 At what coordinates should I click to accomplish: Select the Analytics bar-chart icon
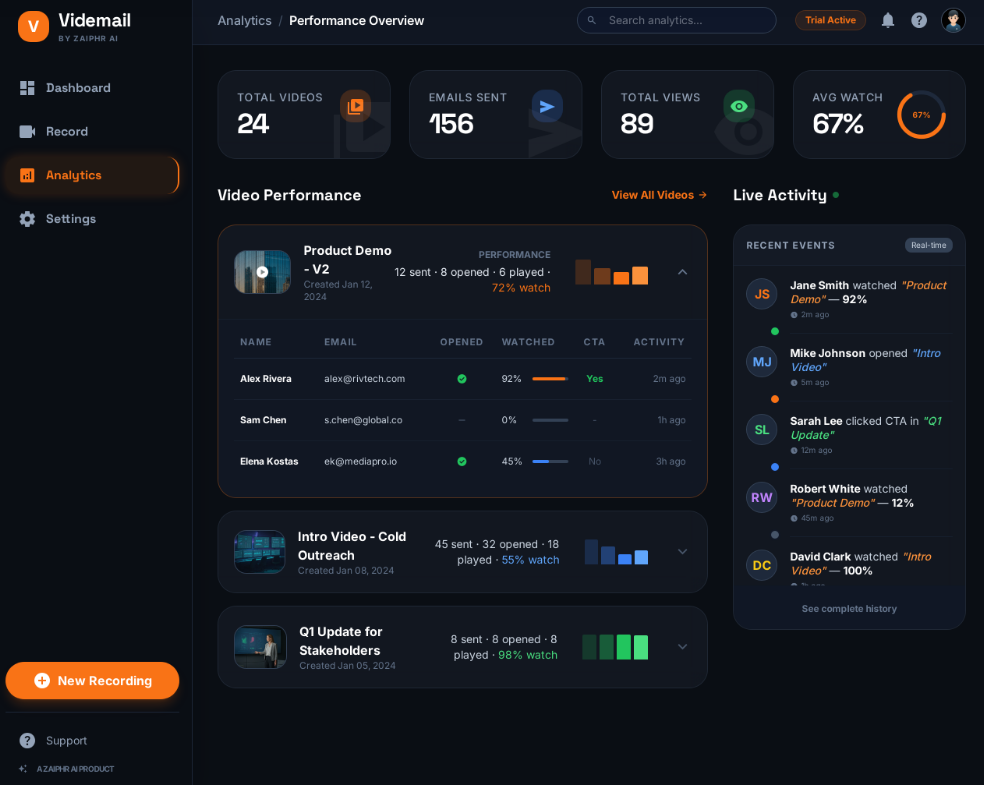[27, 175]
